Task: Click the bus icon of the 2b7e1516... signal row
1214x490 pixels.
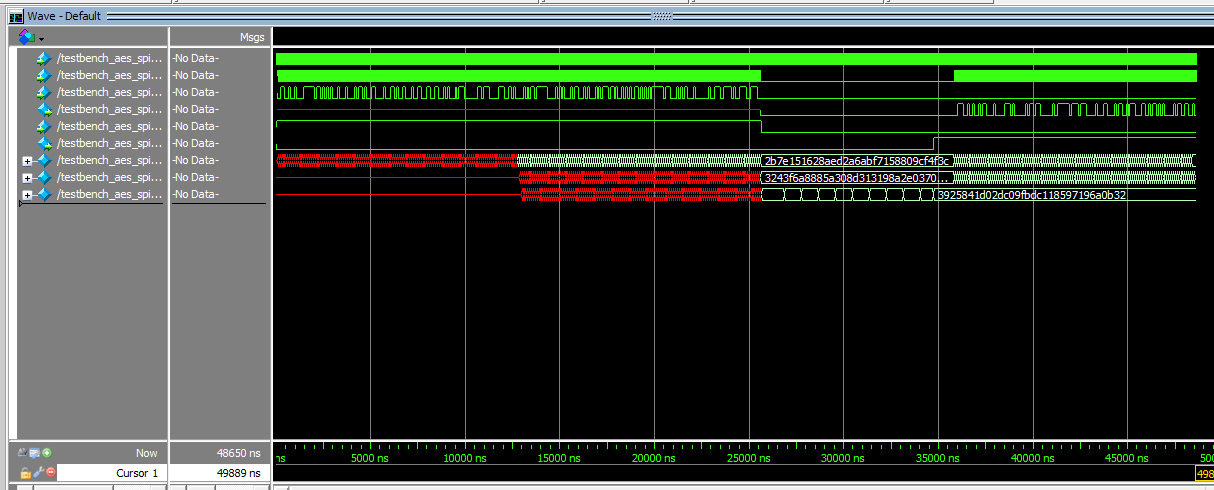Action: pos(43,160)
